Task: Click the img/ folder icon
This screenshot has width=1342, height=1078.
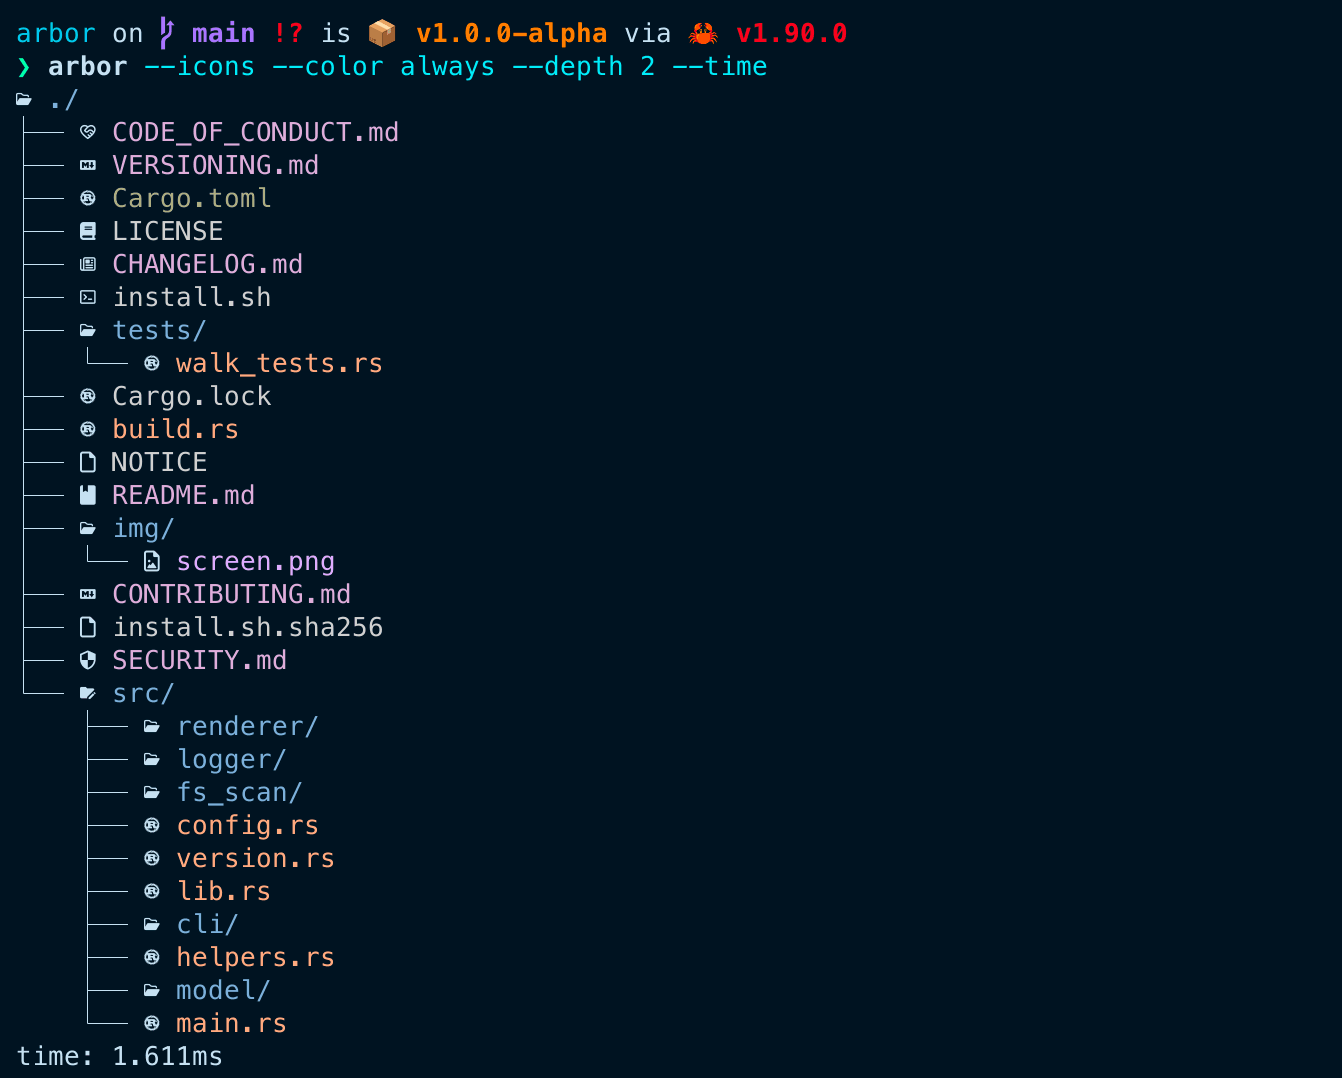Action: point(88,528)
